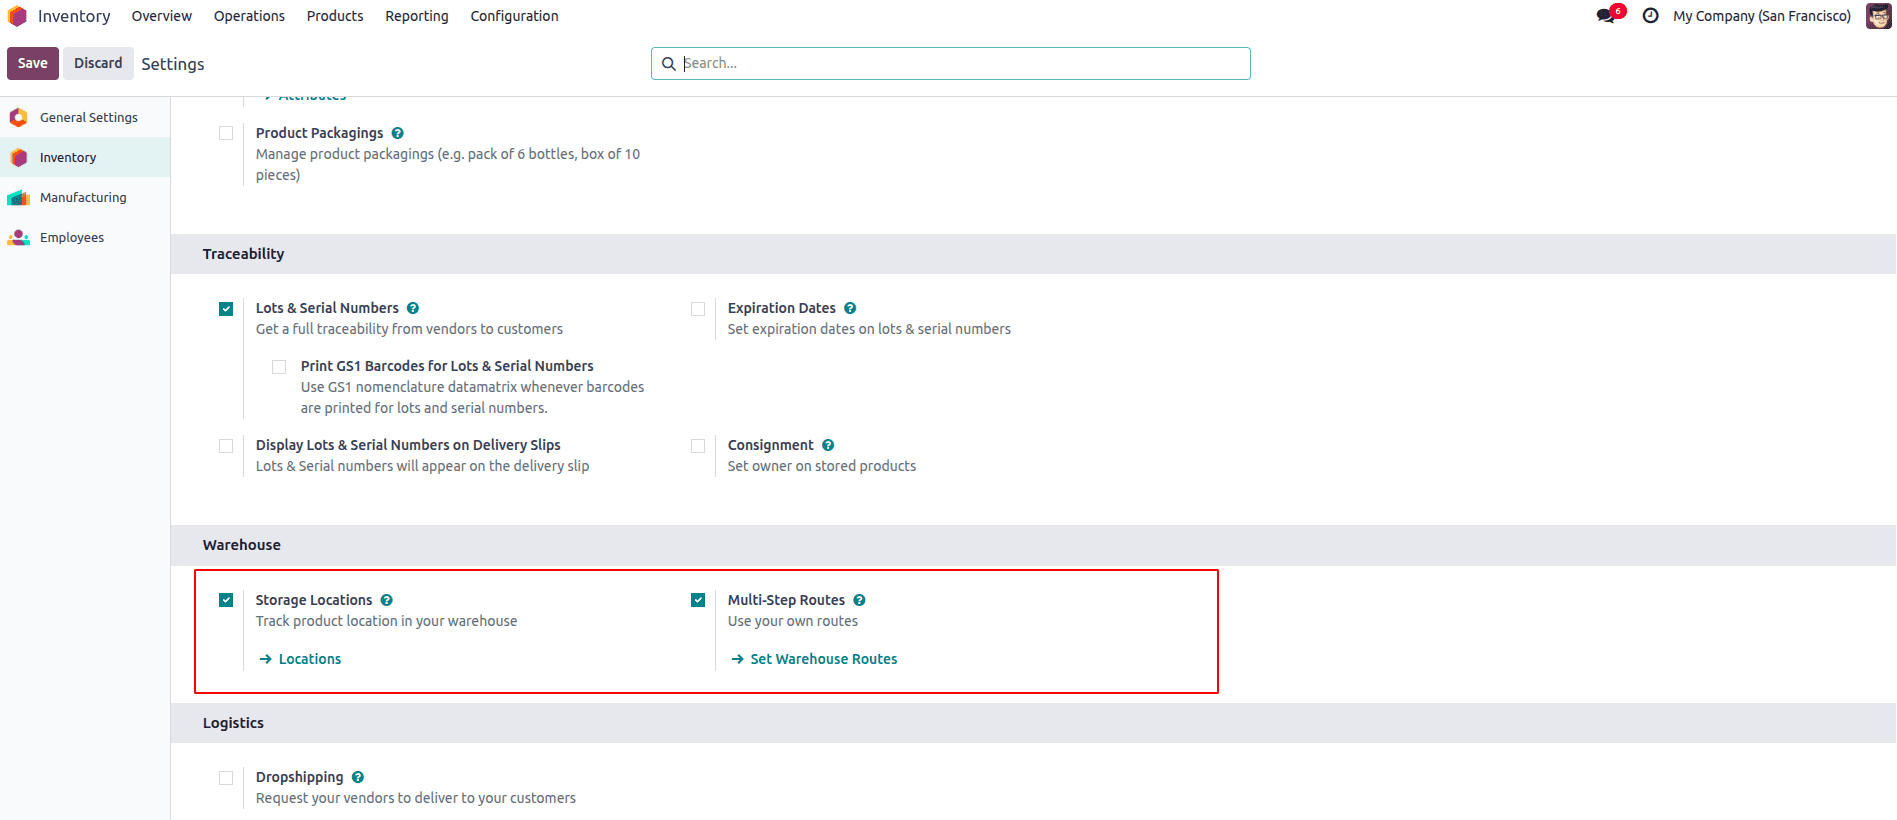Enable the Dropshipping checkbox
This screenshot has height=820, width=1897.
click(226, 777)
